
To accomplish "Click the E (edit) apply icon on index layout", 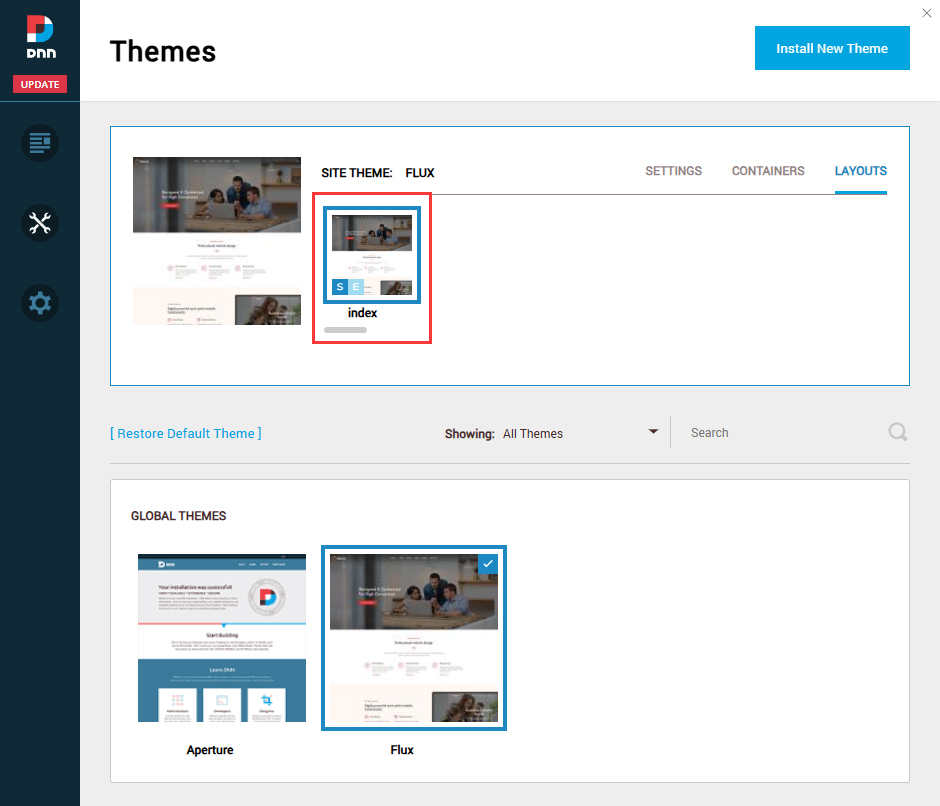I will tap(356, 287).
